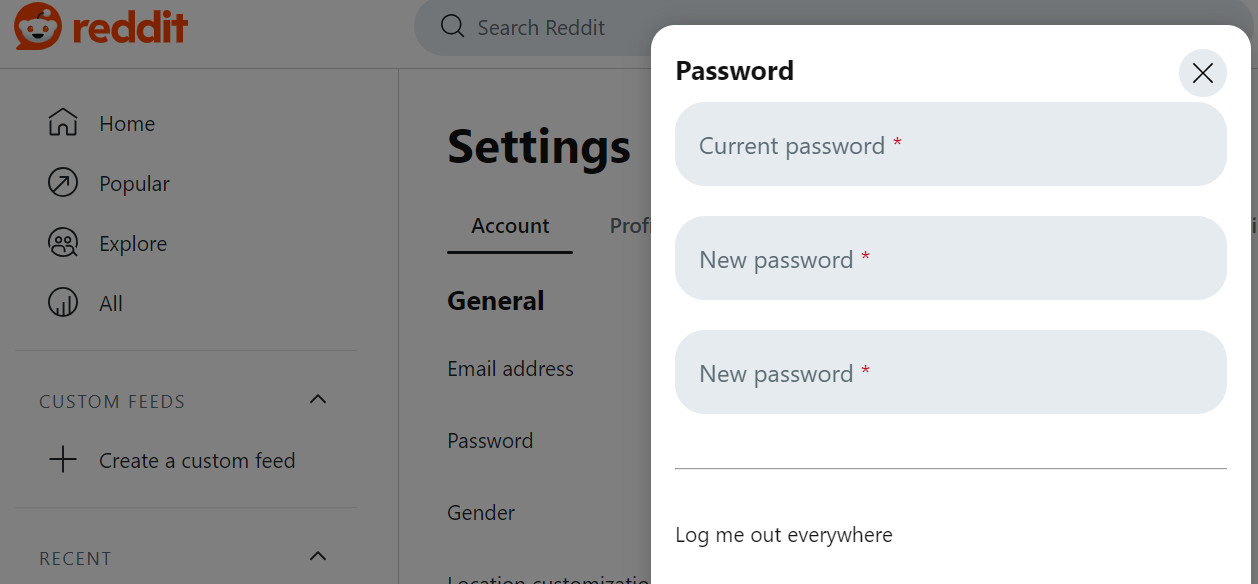This screenshot has height=584, width=1258.
Task: Select the Home icon in sidebar
Action: [x=63, y=122]
